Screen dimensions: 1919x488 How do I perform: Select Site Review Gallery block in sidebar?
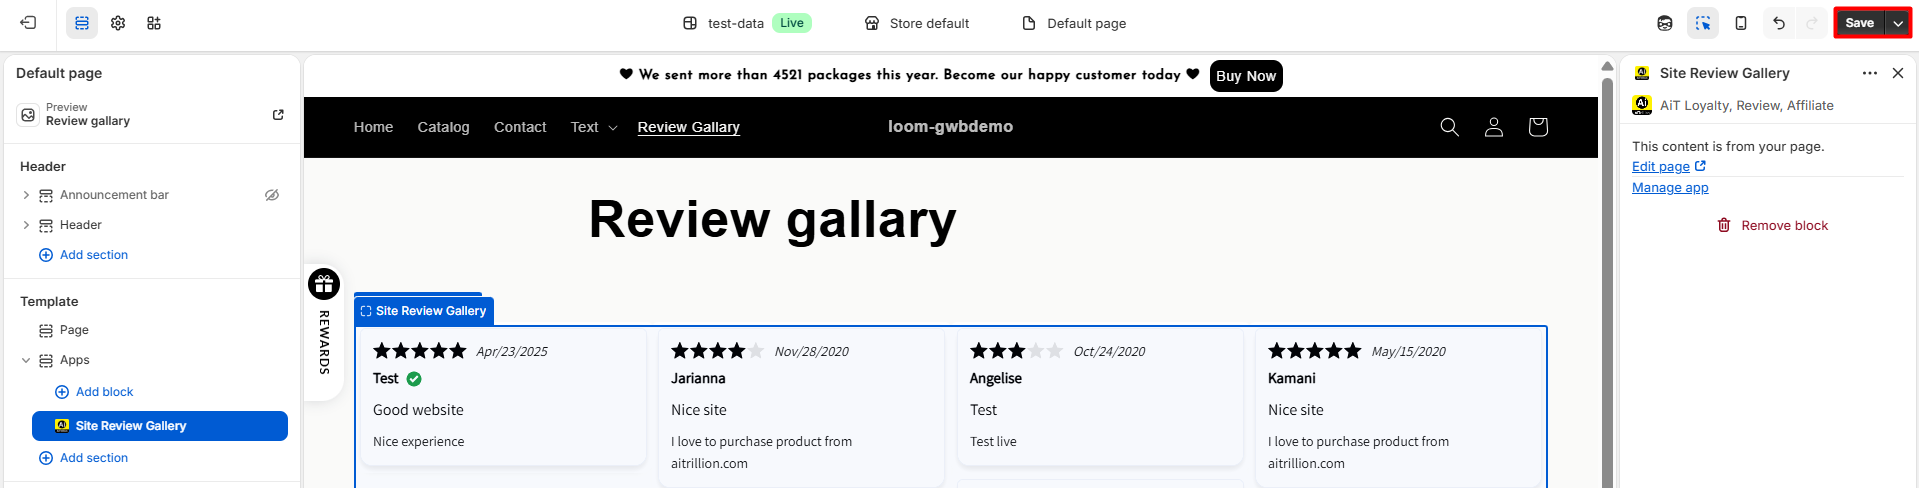[x=160, y=426]
